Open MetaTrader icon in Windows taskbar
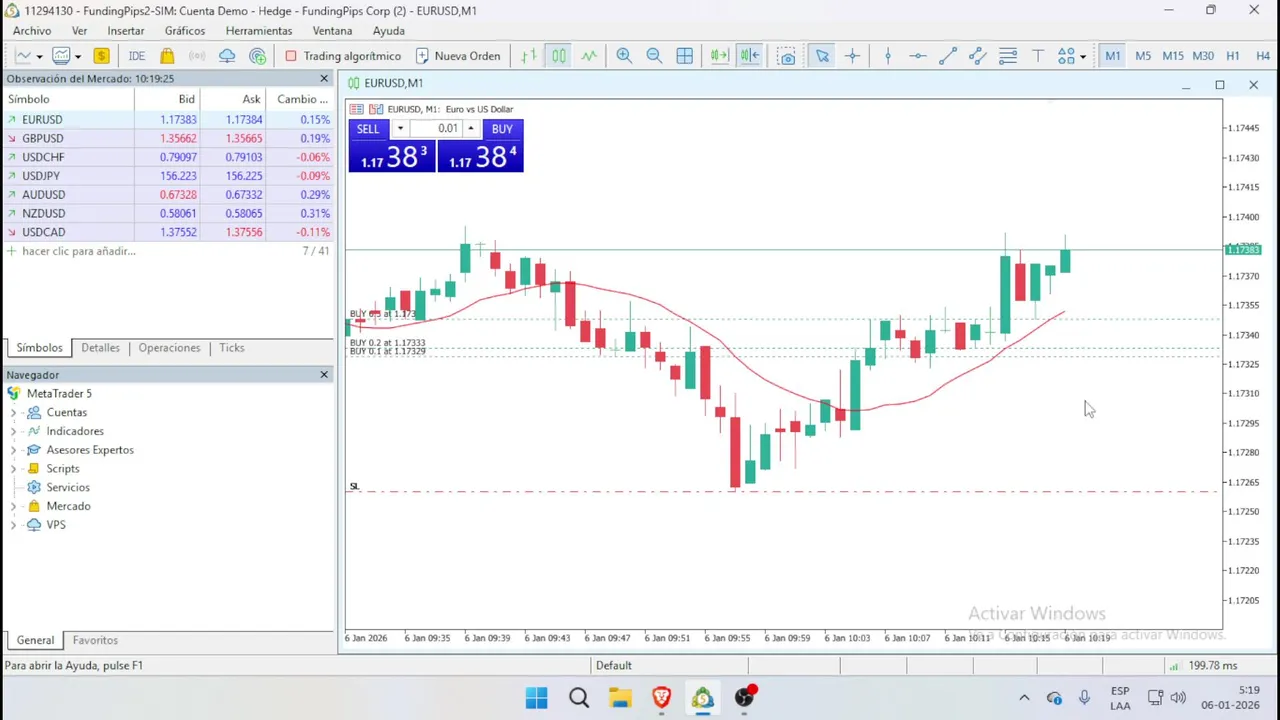This screenshot has height=720, width=1280. click(703, 698)
